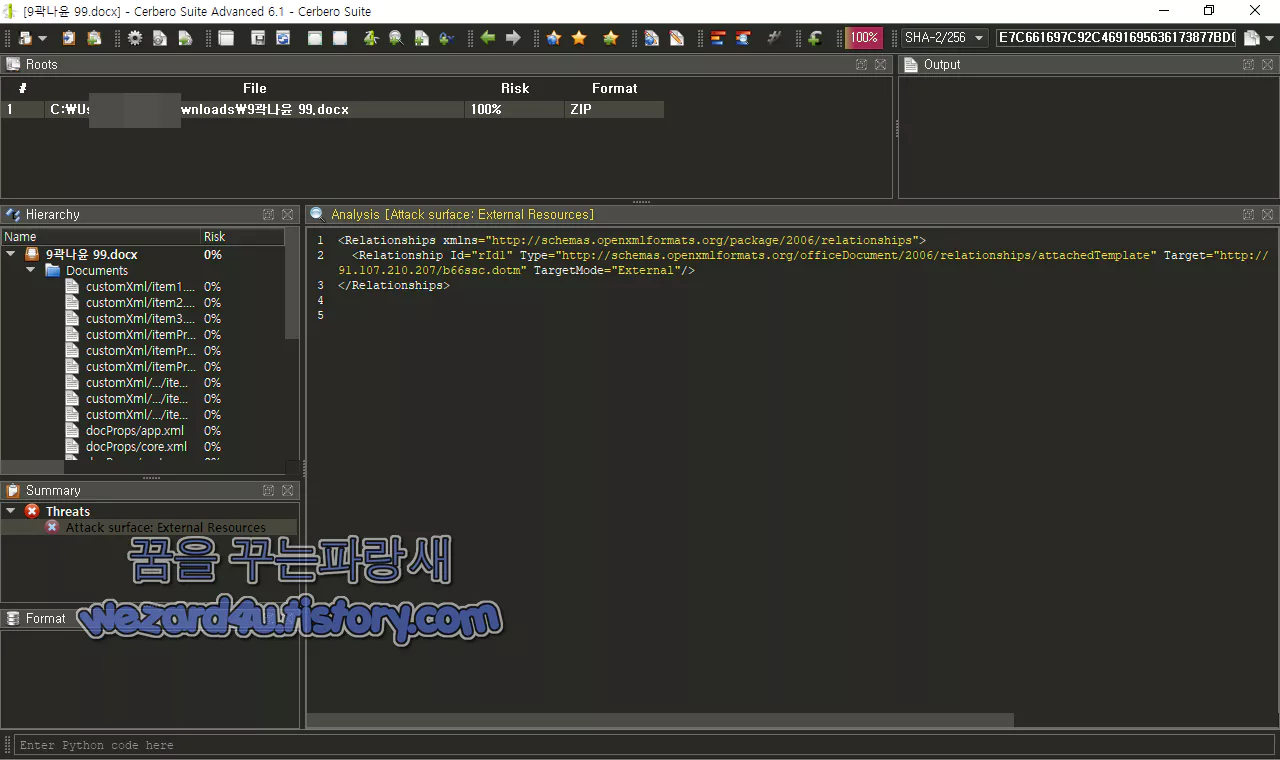Open the settings gear on the toolbar
Screen dimensions: 1280x760
click(x=134, y=37)
